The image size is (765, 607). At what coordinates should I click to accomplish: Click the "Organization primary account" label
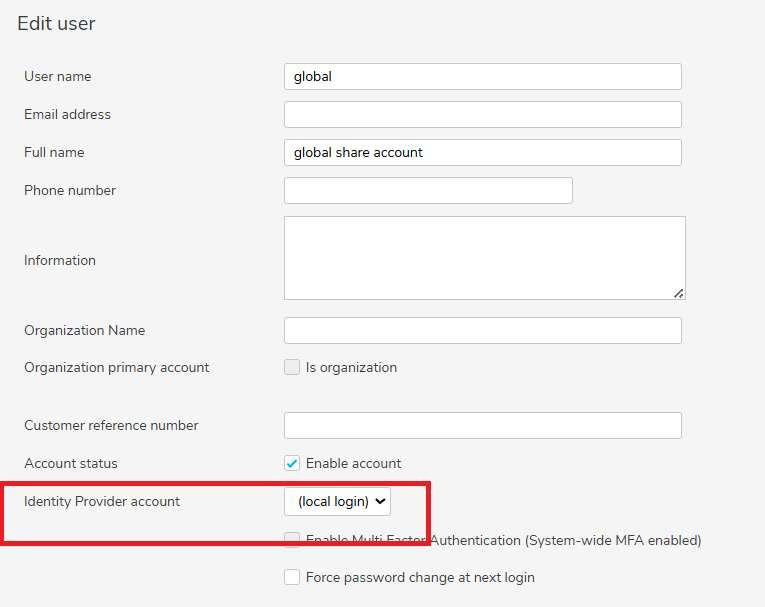(117, 367)
